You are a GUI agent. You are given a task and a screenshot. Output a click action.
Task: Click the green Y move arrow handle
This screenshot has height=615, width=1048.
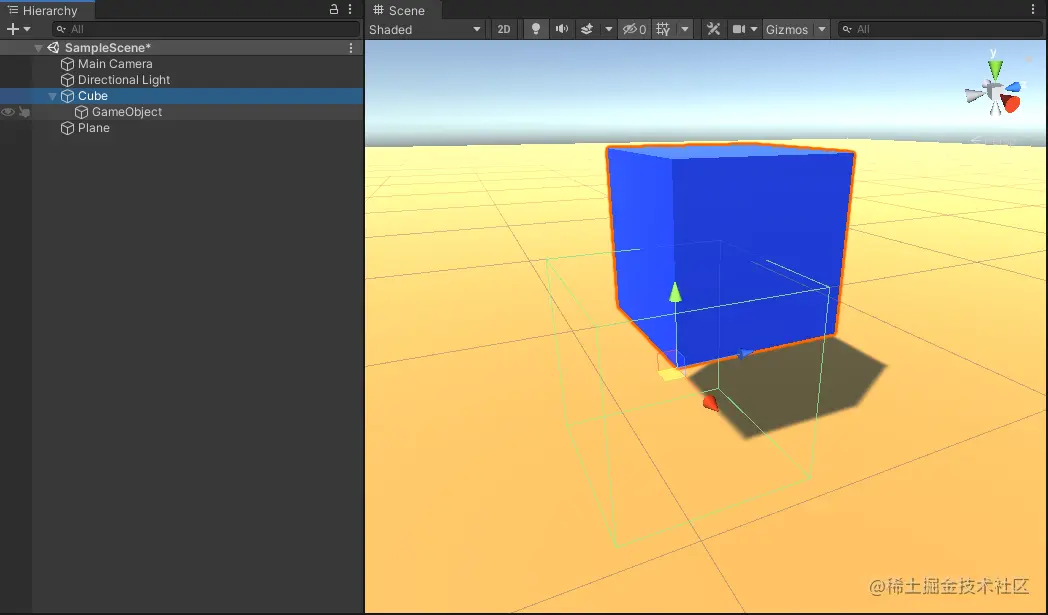pyautogui.click(x=675, y=292)
